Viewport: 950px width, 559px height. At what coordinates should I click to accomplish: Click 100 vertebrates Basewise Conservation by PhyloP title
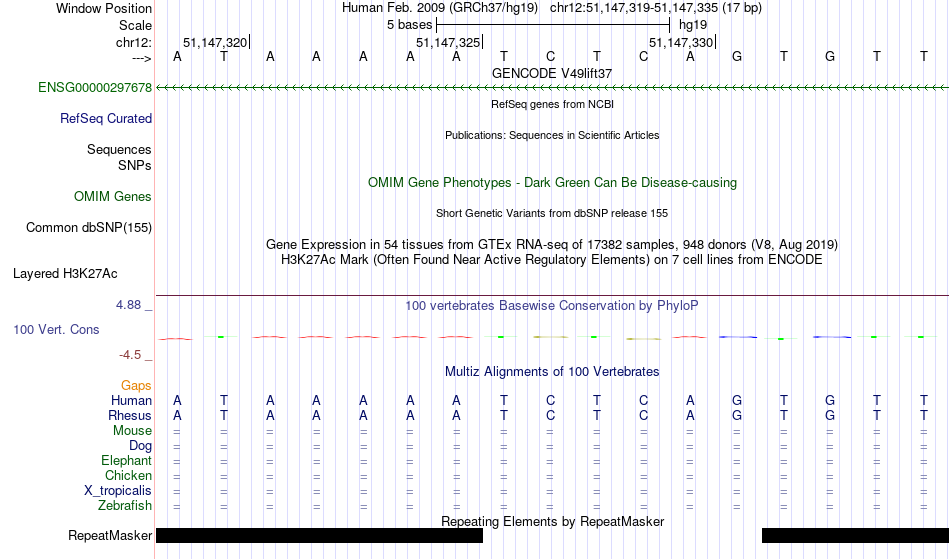point(552,305)
